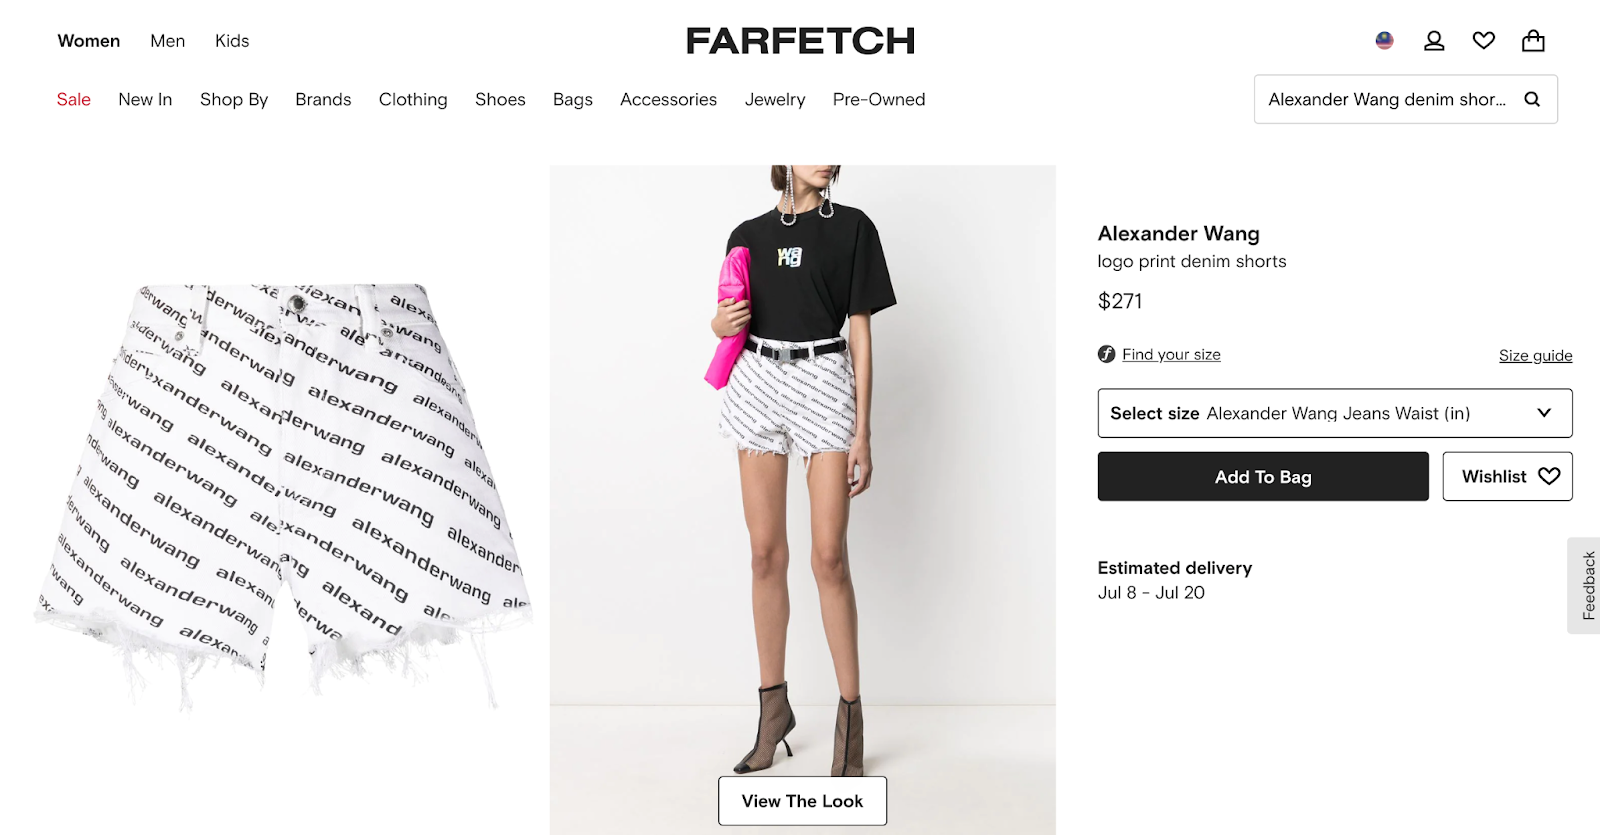Viewport: 1600px width, 835px height.
Task: Switch to the Kids section
Action: click(x=232, y=41)
